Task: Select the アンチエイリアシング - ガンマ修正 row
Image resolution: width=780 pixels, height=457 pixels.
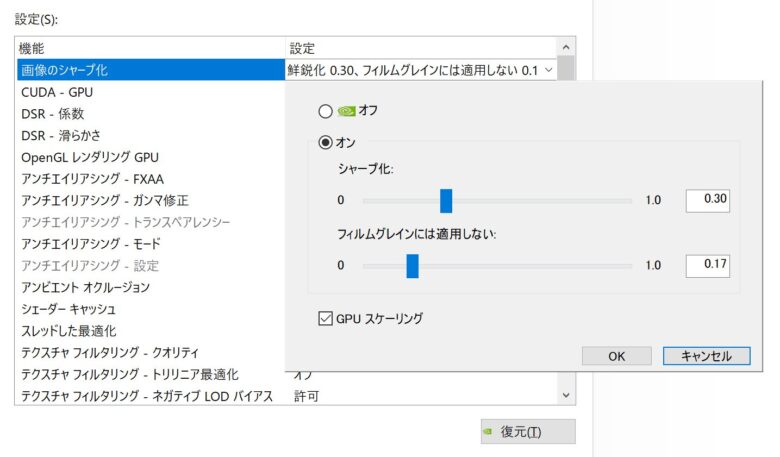Action: coord(151,200)
